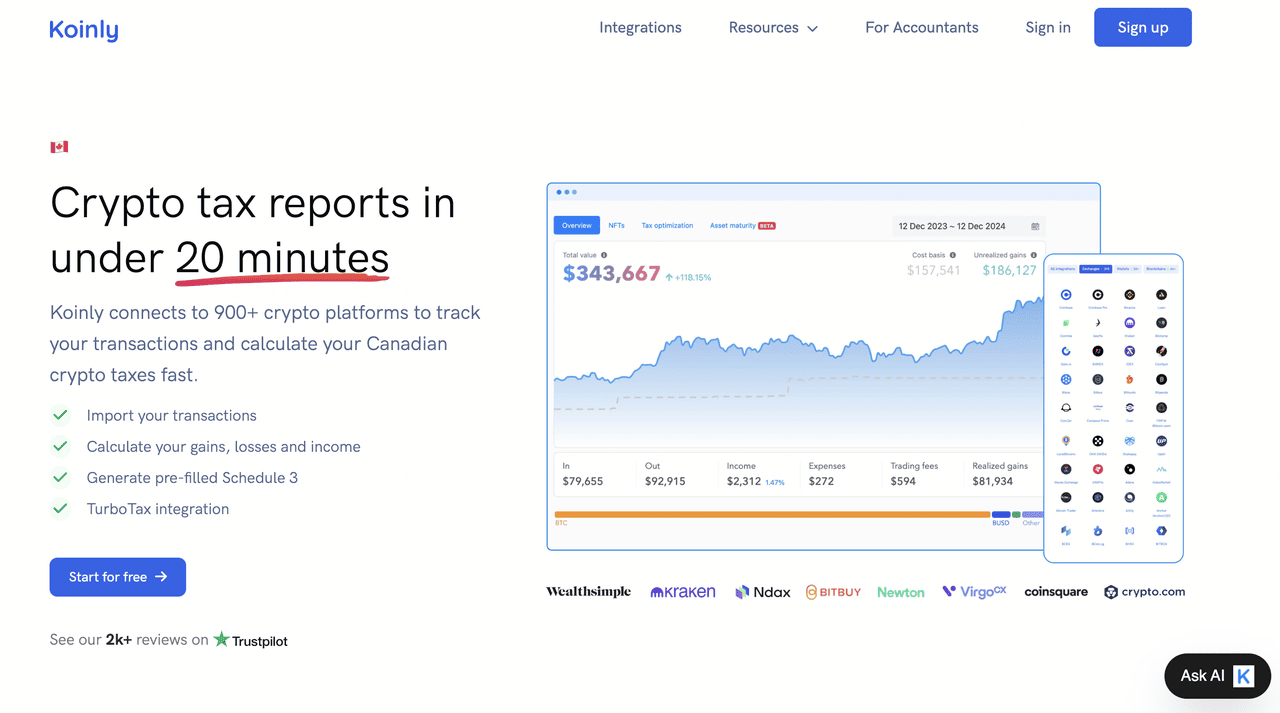Click the orange BTC allocation bar
This screenshot has height=713, width=1280.
coord(771,514)
